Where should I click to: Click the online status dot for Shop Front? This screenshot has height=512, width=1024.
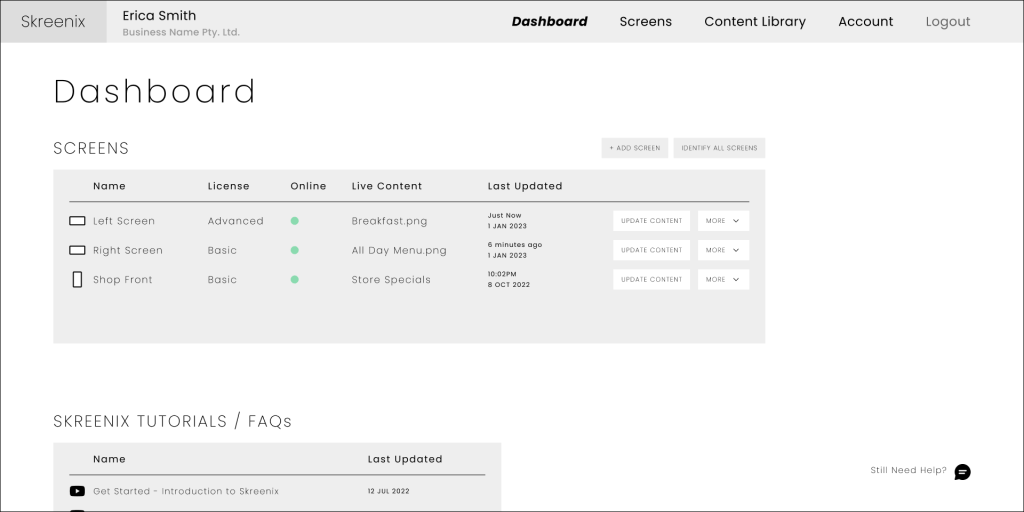tap(295, 280)
